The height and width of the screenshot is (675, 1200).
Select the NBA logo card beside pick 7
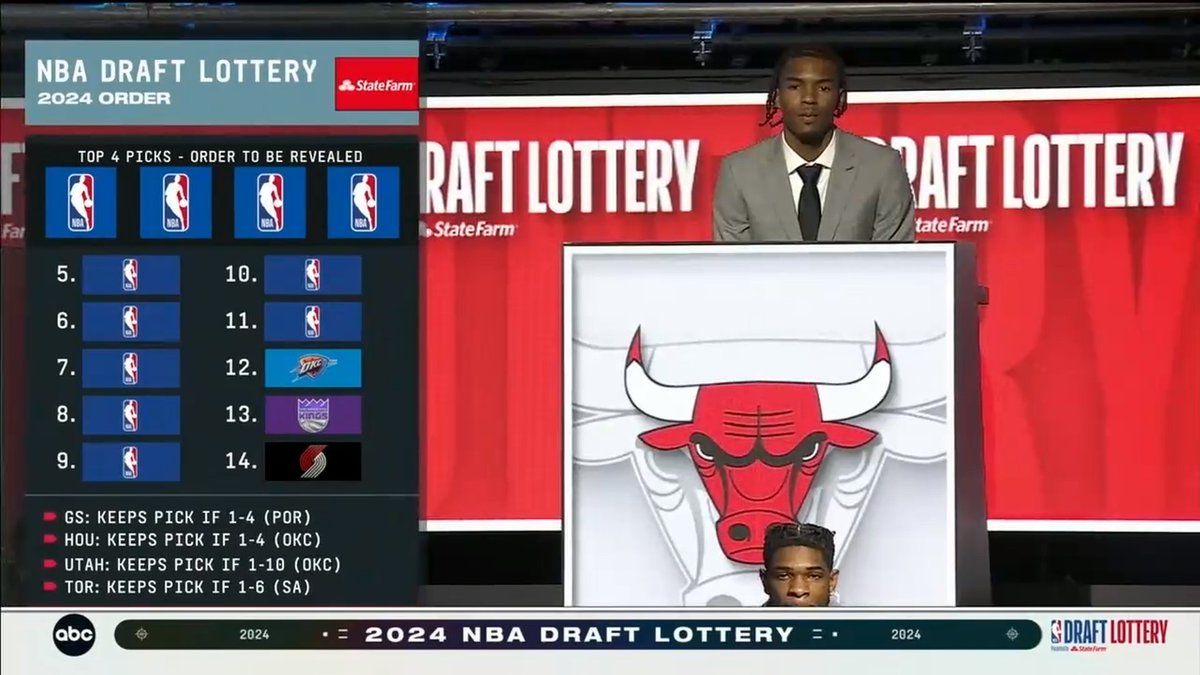131,368
